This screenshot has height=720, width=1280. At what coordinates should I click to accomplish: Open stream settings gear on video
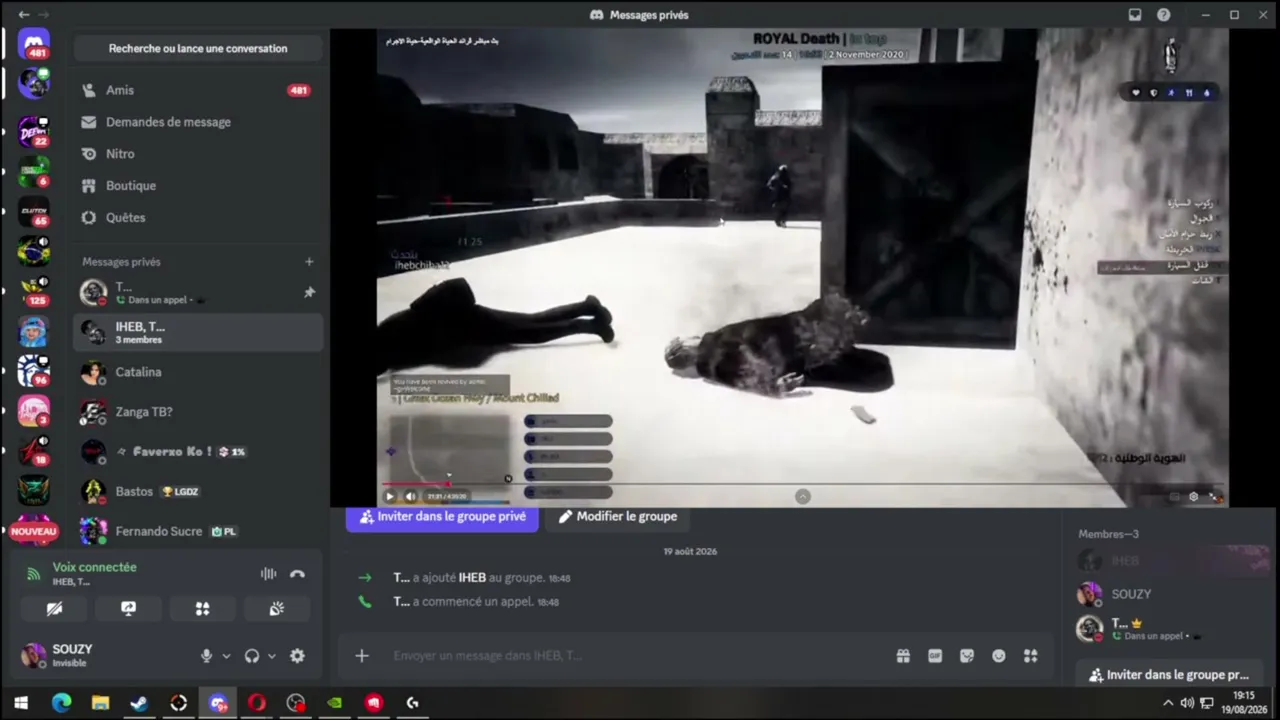tap(1193, 497)
